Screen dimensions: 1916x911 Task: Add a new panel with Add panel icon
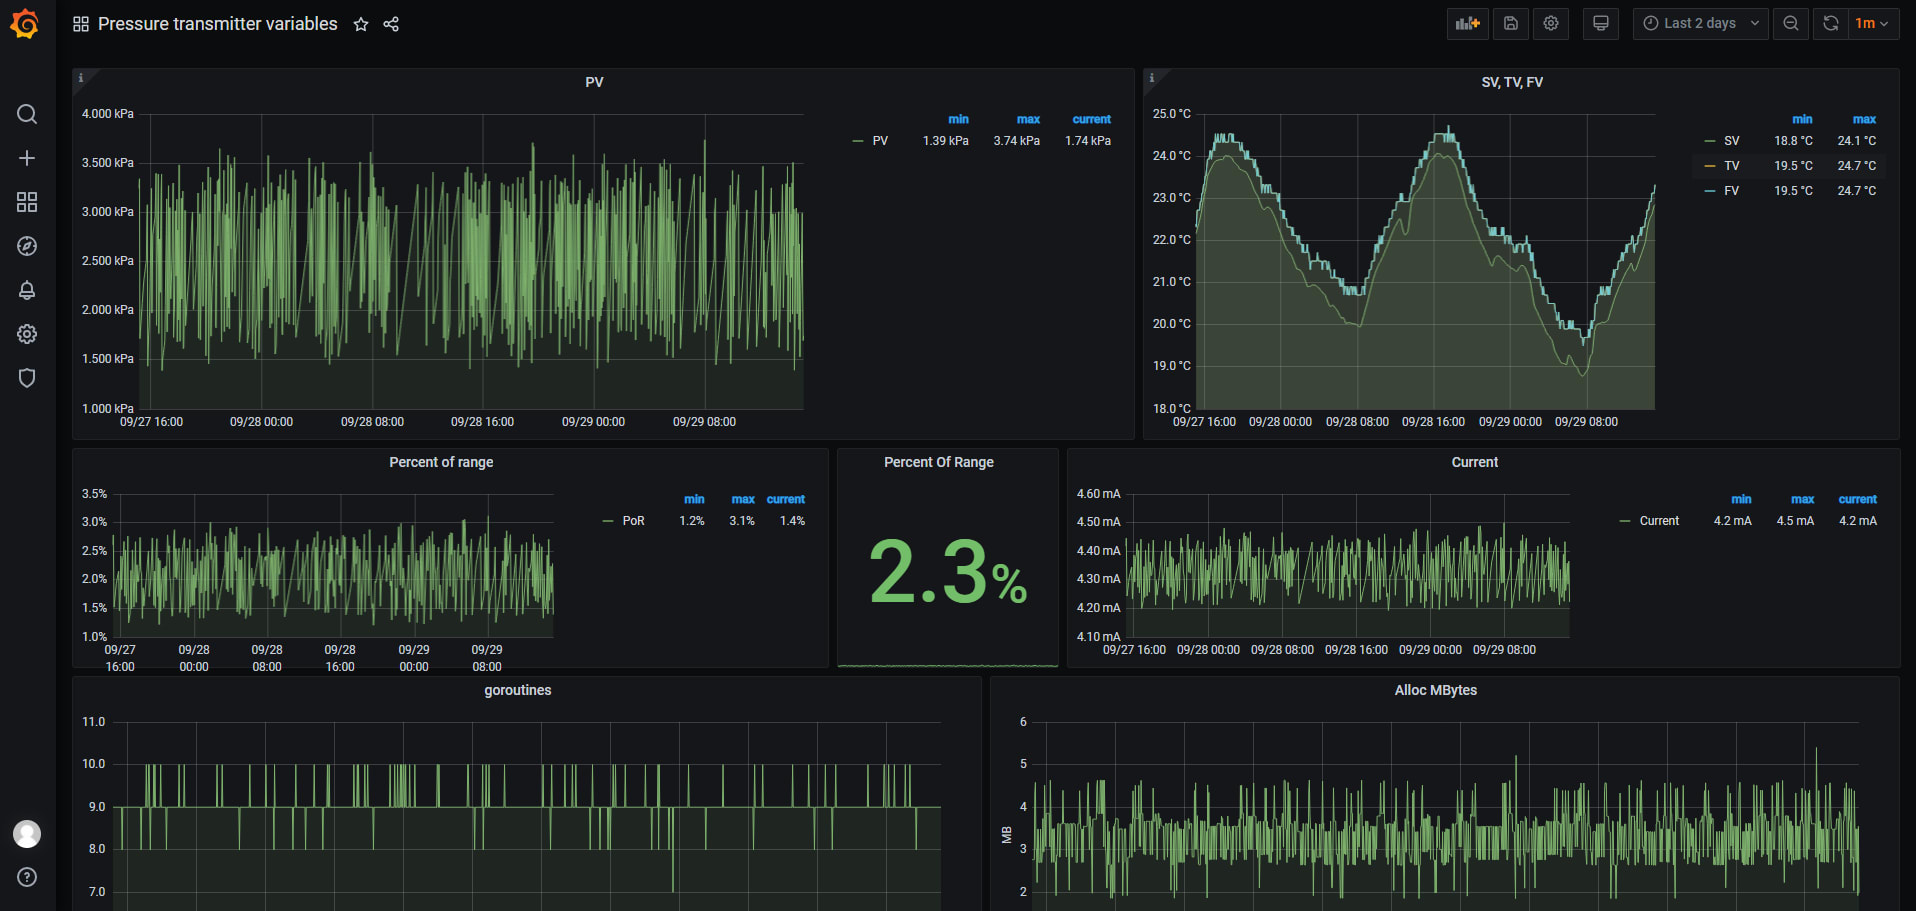tap(1468, 23)
